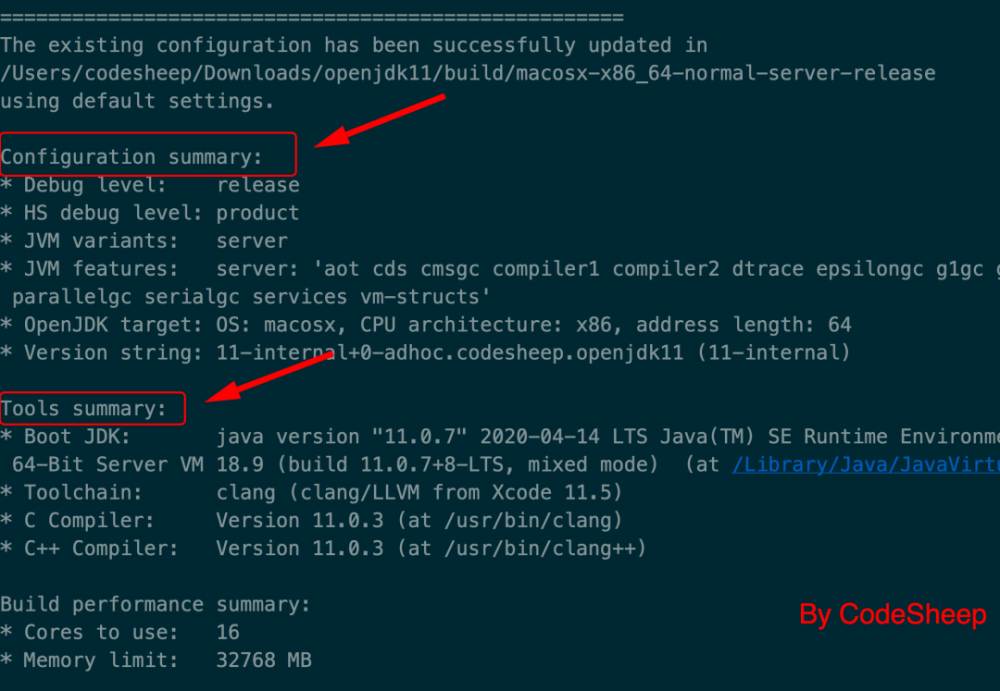Click the C++ Compiler /usr/bin/clang++ line
Viewport: 1000px width, 691px height.
tap(324, 548)
